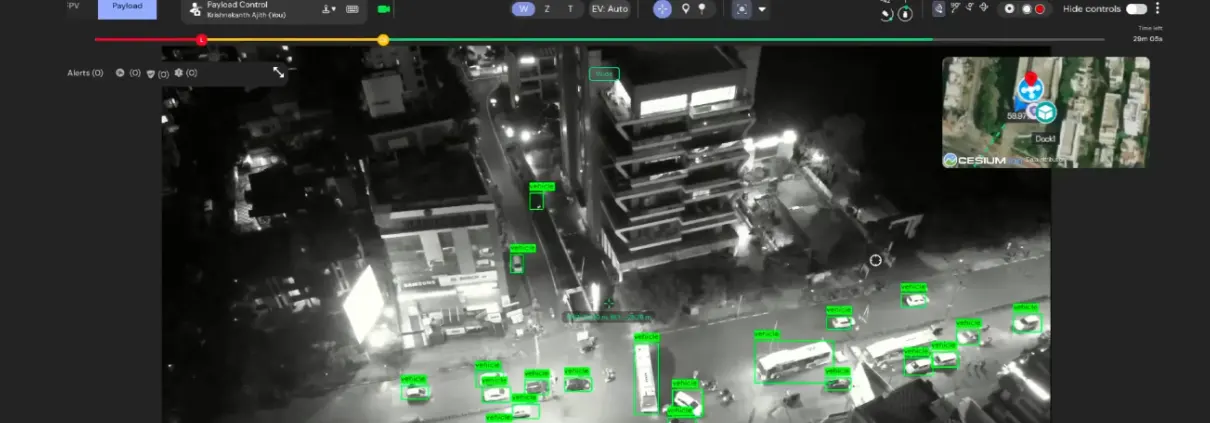Switch to the Payload tab
This screenshot has width=1210, height=423.
tap(127, 8)
